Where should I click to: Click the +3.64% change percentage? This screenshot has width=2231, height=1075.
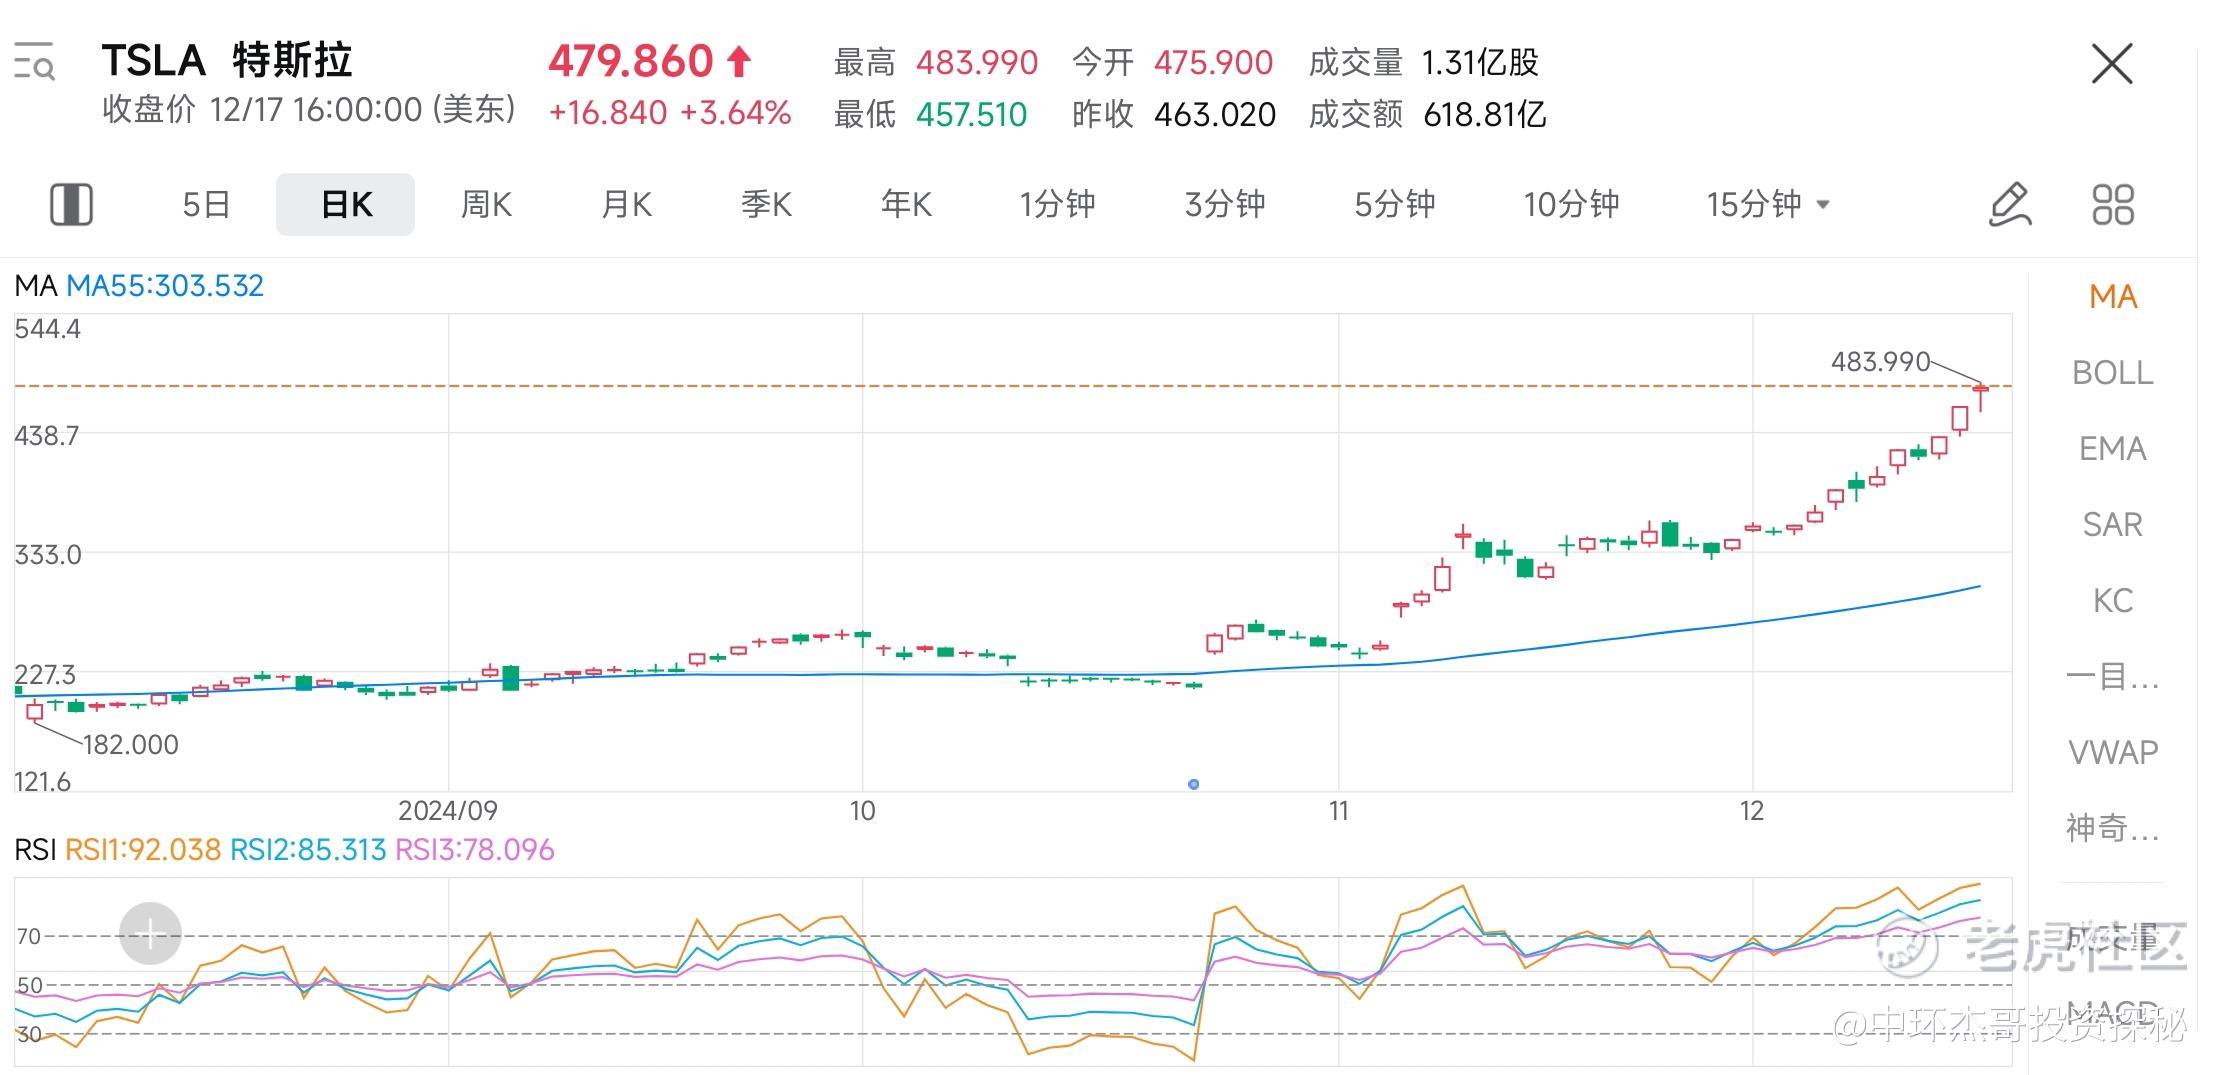736,112
